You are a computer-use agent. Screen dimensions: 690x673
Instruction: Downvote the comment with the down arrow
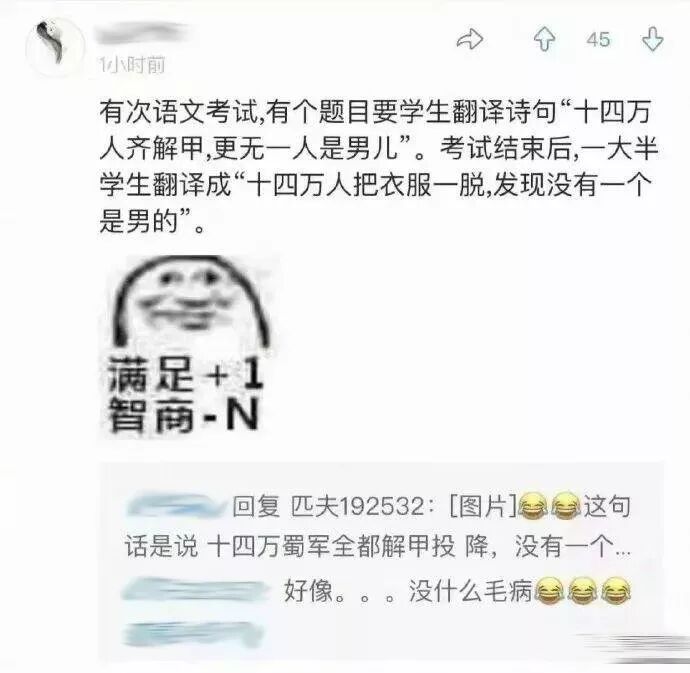(x=653, y=39)
